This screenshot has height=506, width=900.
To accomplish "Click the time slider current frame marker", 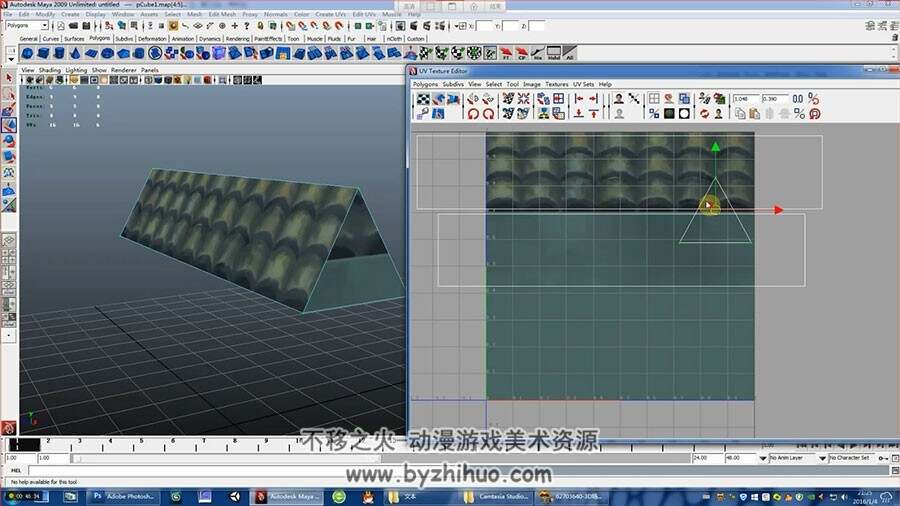I will tap(24, 445).
